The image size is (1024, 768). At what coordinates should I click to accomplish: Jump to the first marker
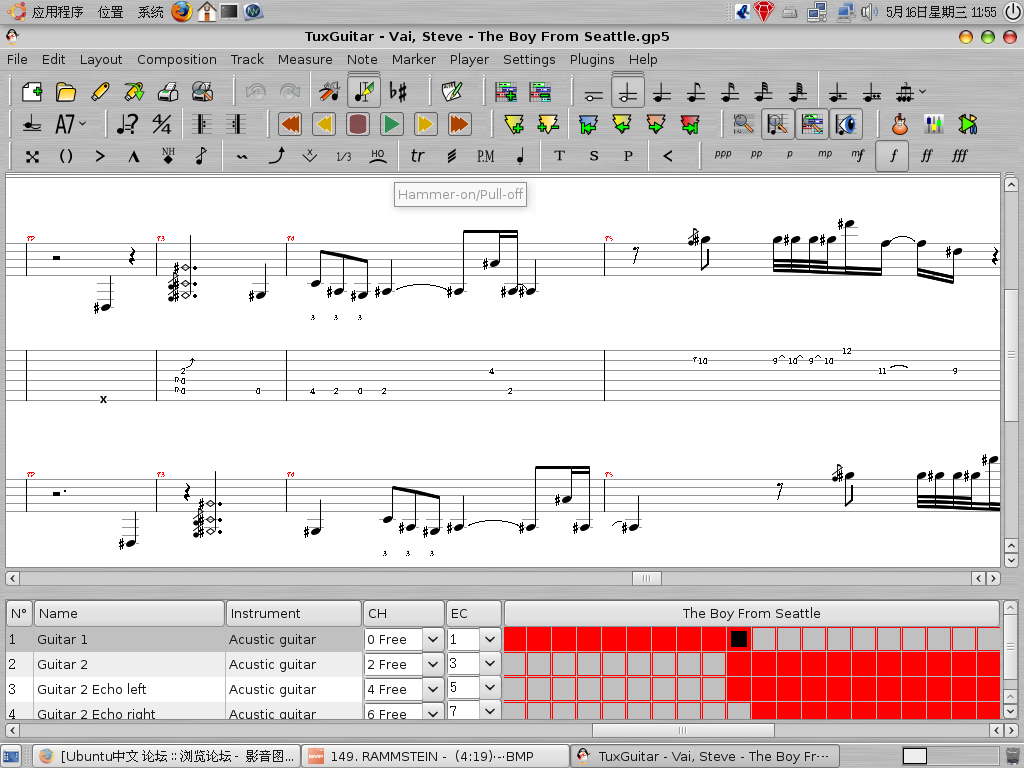pos(588,124)
